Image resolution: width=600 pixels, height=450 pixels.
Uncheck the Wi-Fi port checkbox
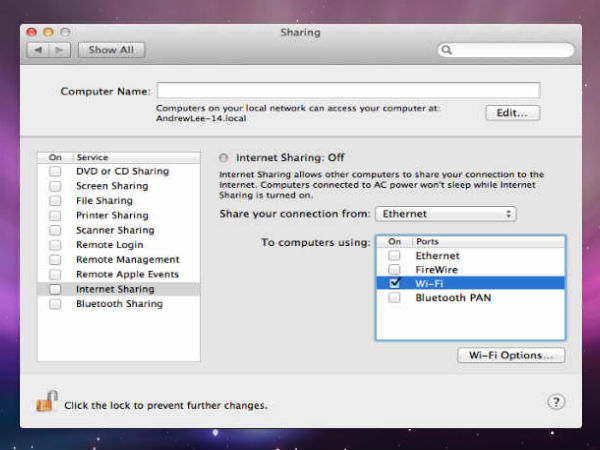tap(395, 284)
